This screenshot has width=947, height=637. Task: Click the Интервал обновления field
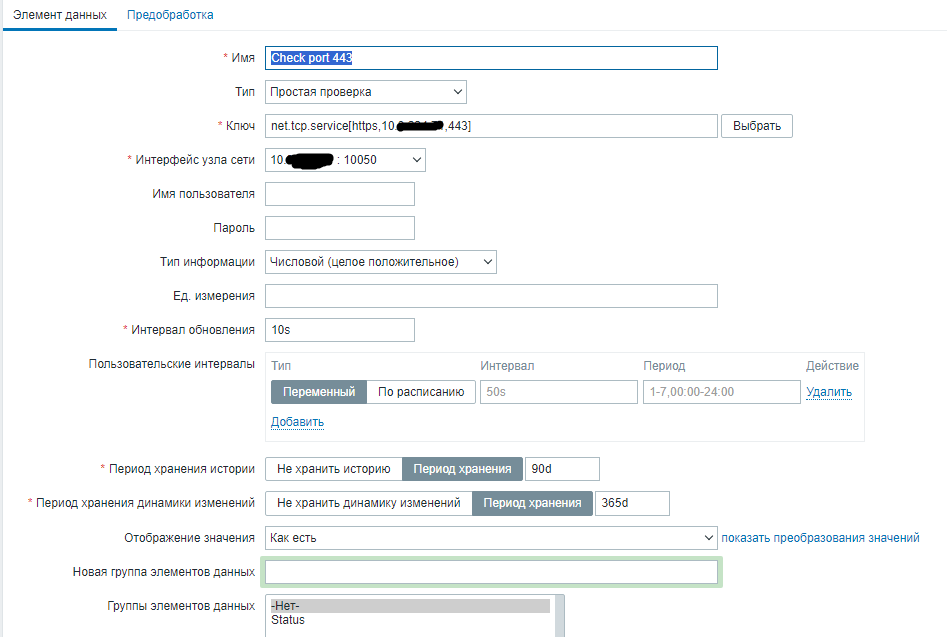point(340,330)
